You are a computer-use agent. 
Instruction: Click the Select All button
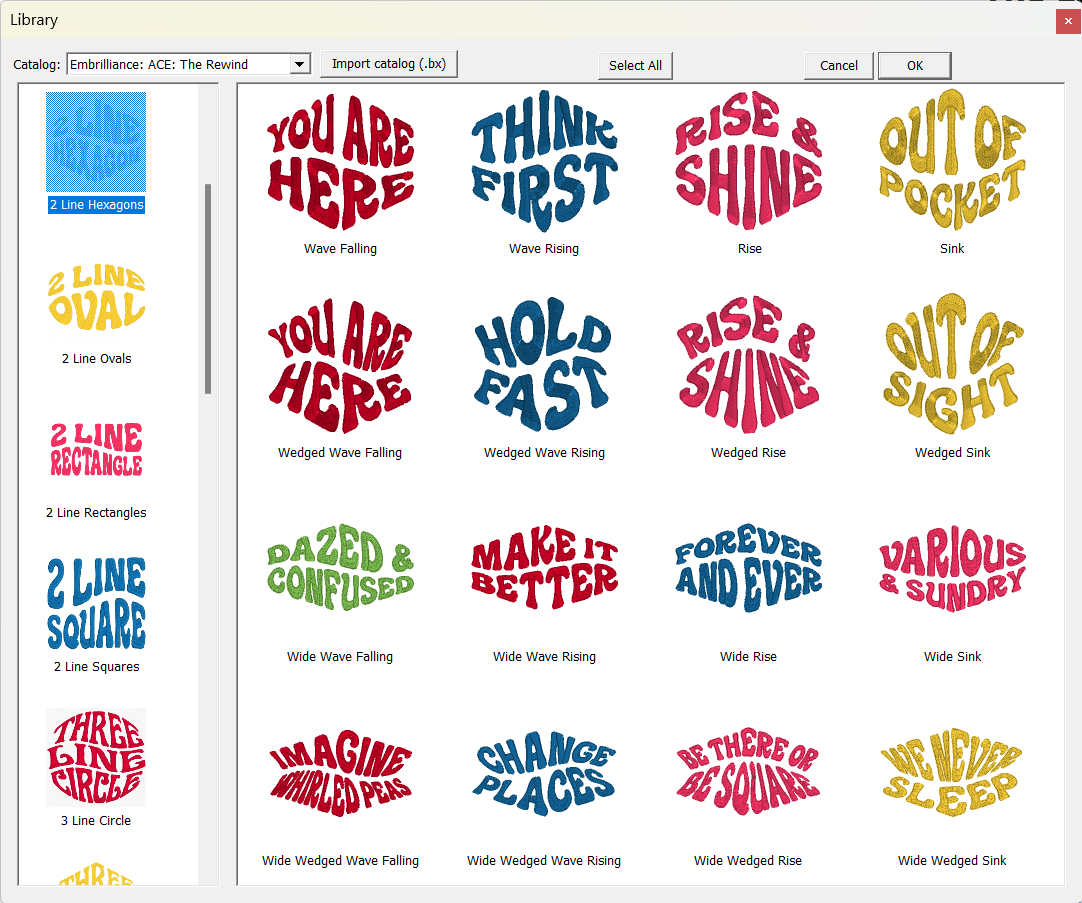(635, 65)
